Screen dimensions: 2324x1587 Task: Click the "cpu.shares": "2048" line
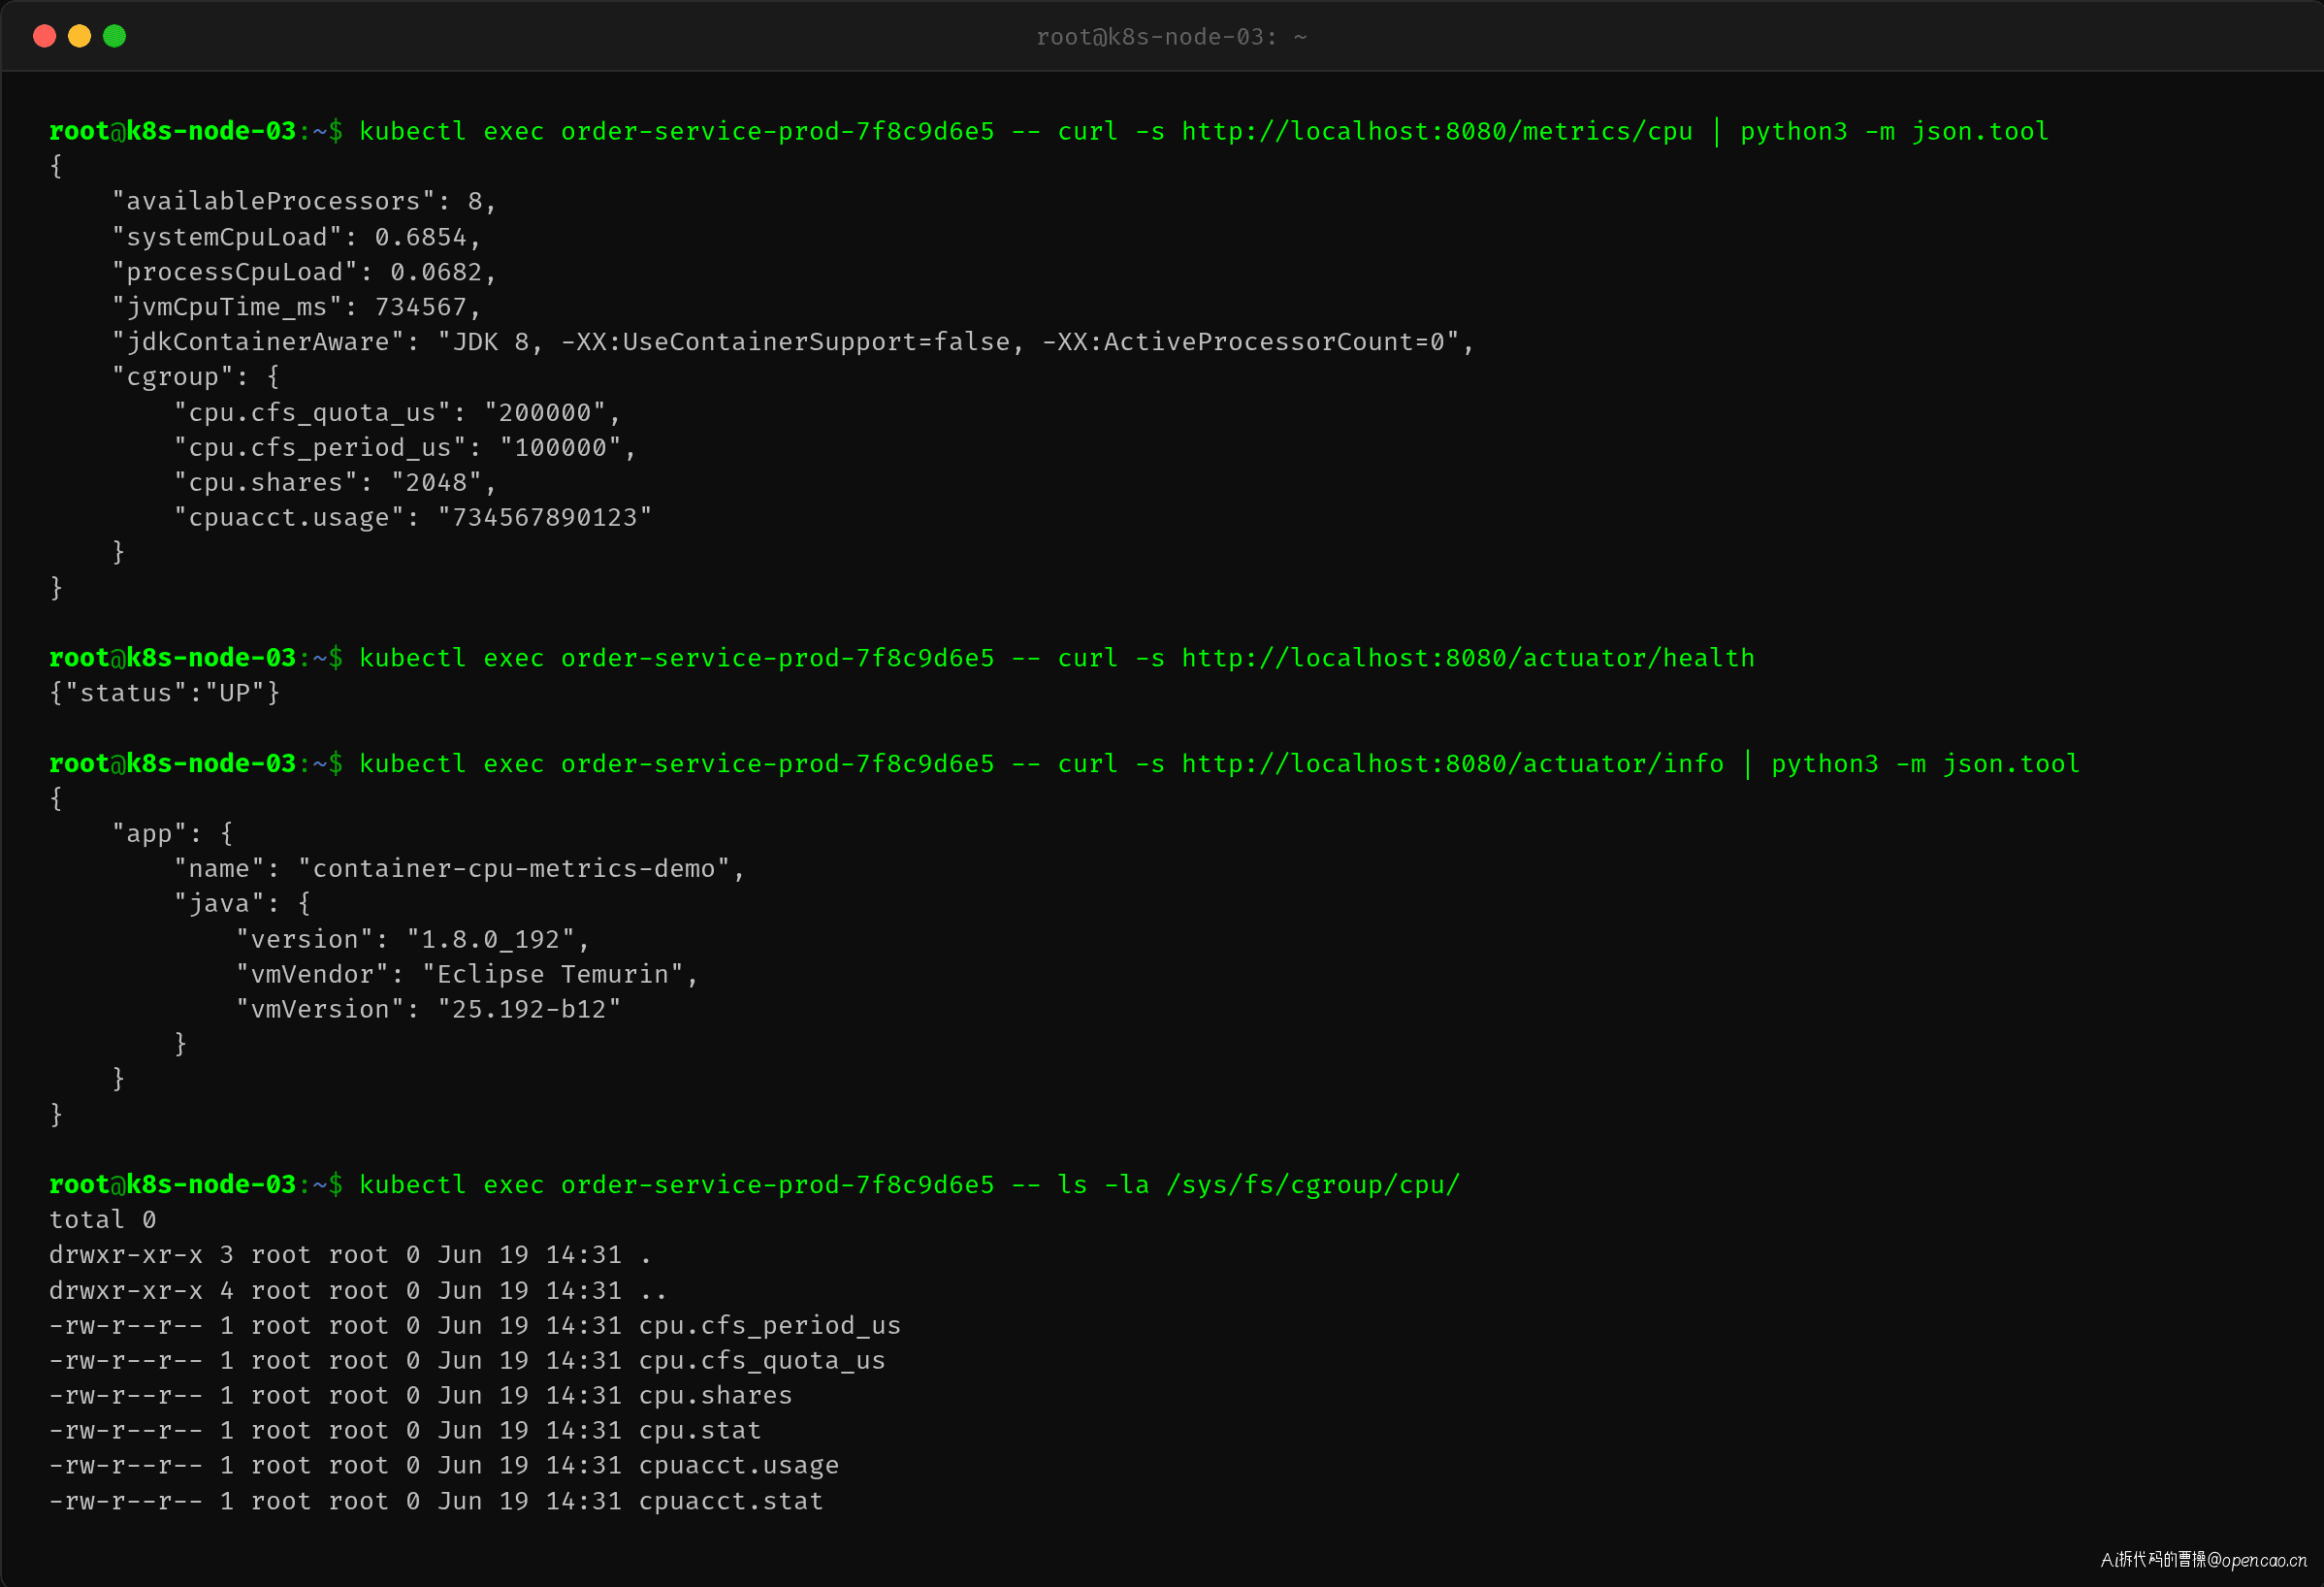pyautogui.click(x=335, y=482)
